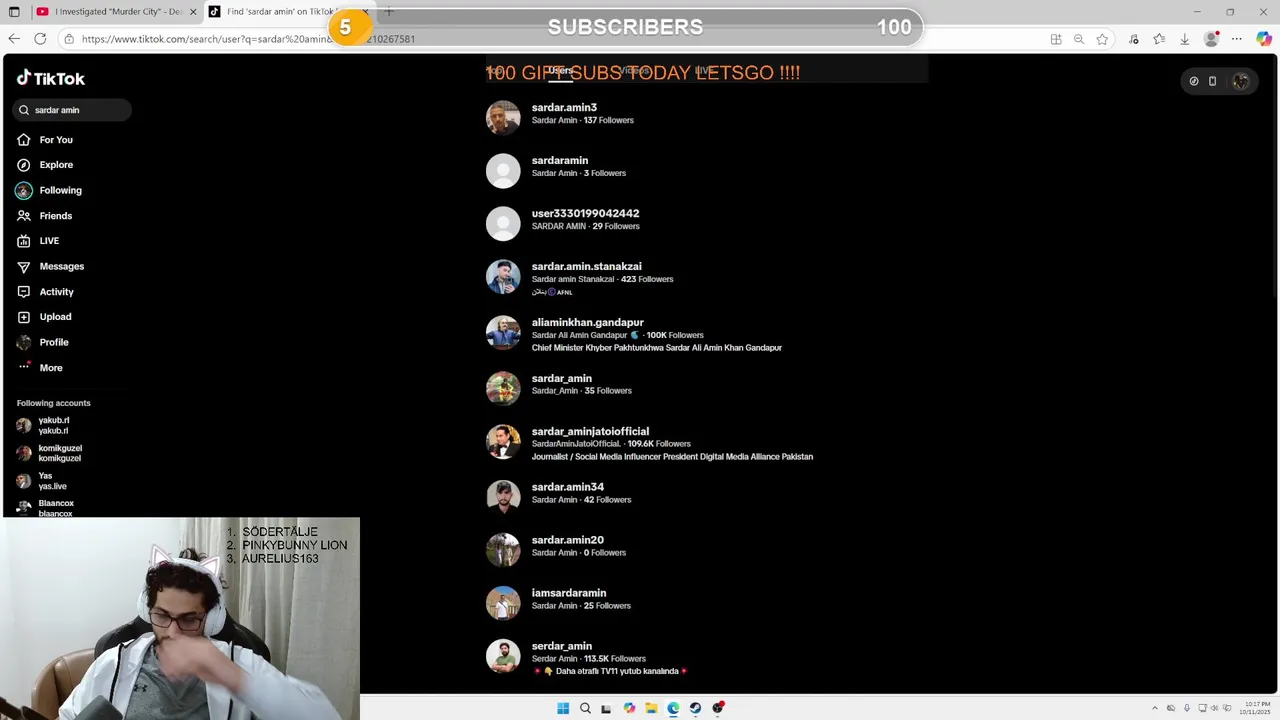Viewport: 1280px width, 720px height.
Task: Click 'sardar.amin20' username text
Action: point(567,540)
